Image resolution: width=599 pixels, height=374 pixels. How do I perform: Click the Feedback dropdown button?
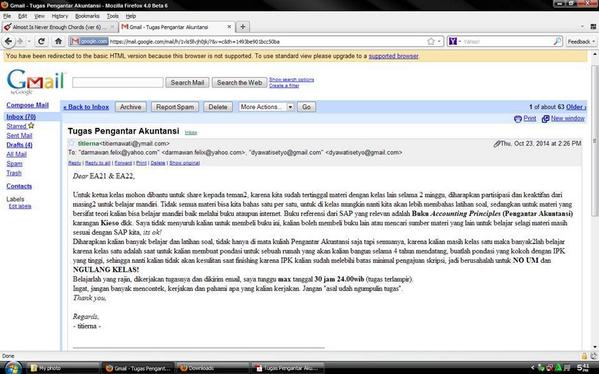click(581, 41)
